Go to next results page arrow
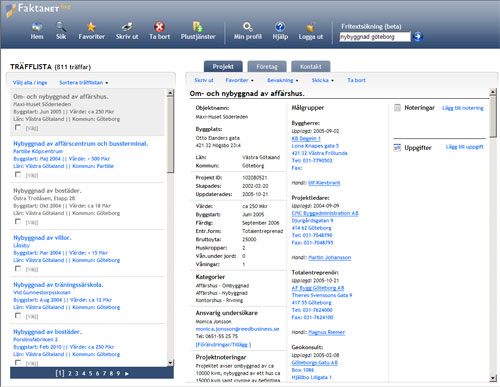This screenshot has width=500, height=387. (x=127, y=374)
